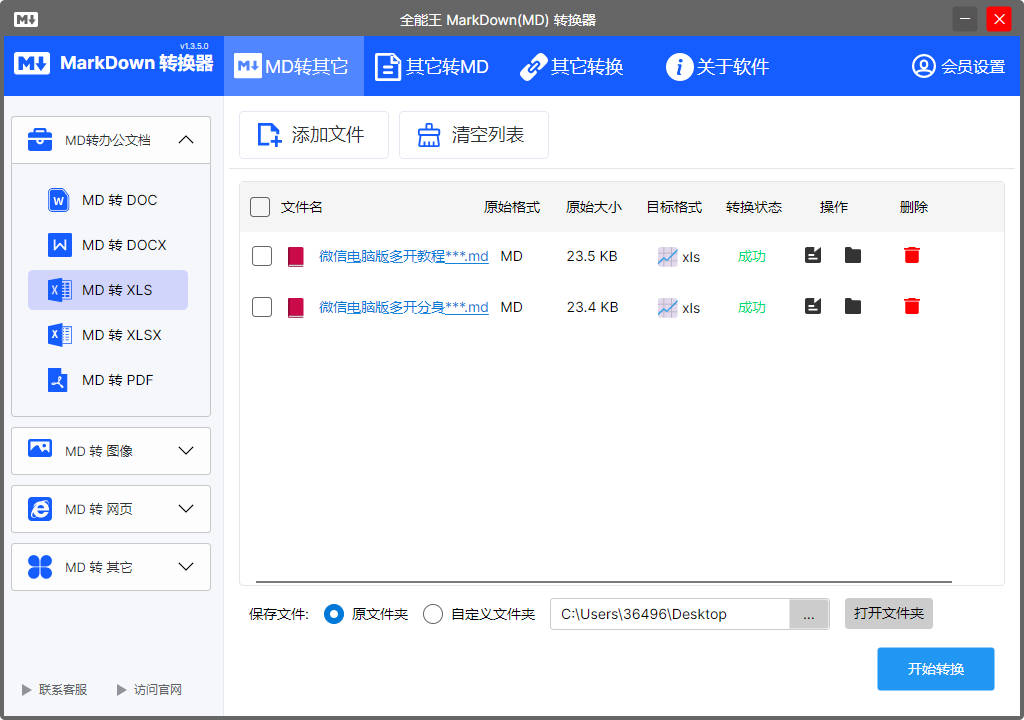Viewport: 1024px width, 720px height.
Task: Click the red file icon of 多开教程 row
Action: pyautogui.click(x=296, y=256)
